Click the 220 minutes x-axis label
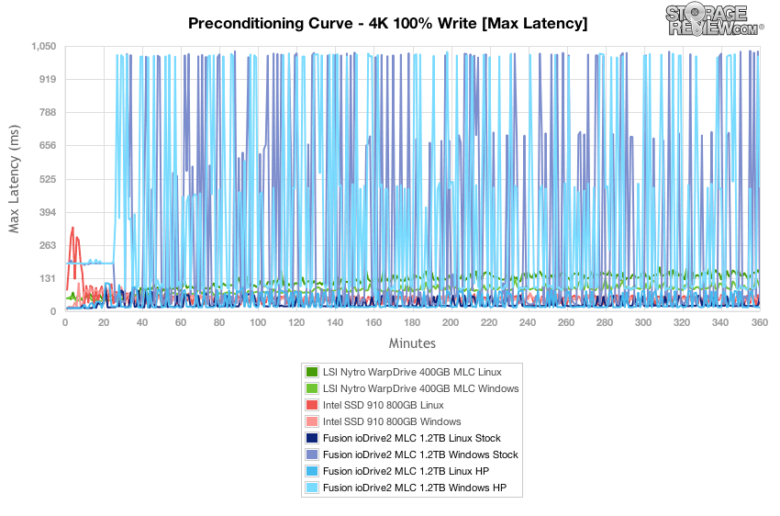The height and width of the screenshot is (516, 780). point(489,322)
